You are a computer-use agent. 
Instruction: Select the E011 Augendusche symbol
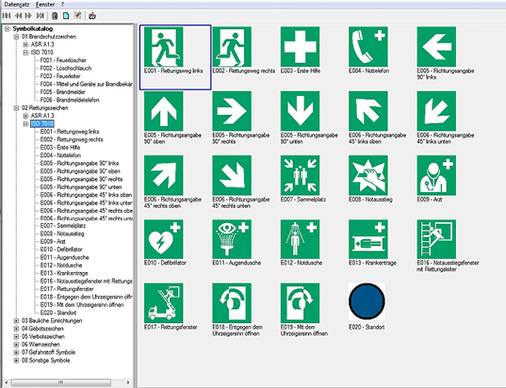pyautogui.click(x=232, y=239)
